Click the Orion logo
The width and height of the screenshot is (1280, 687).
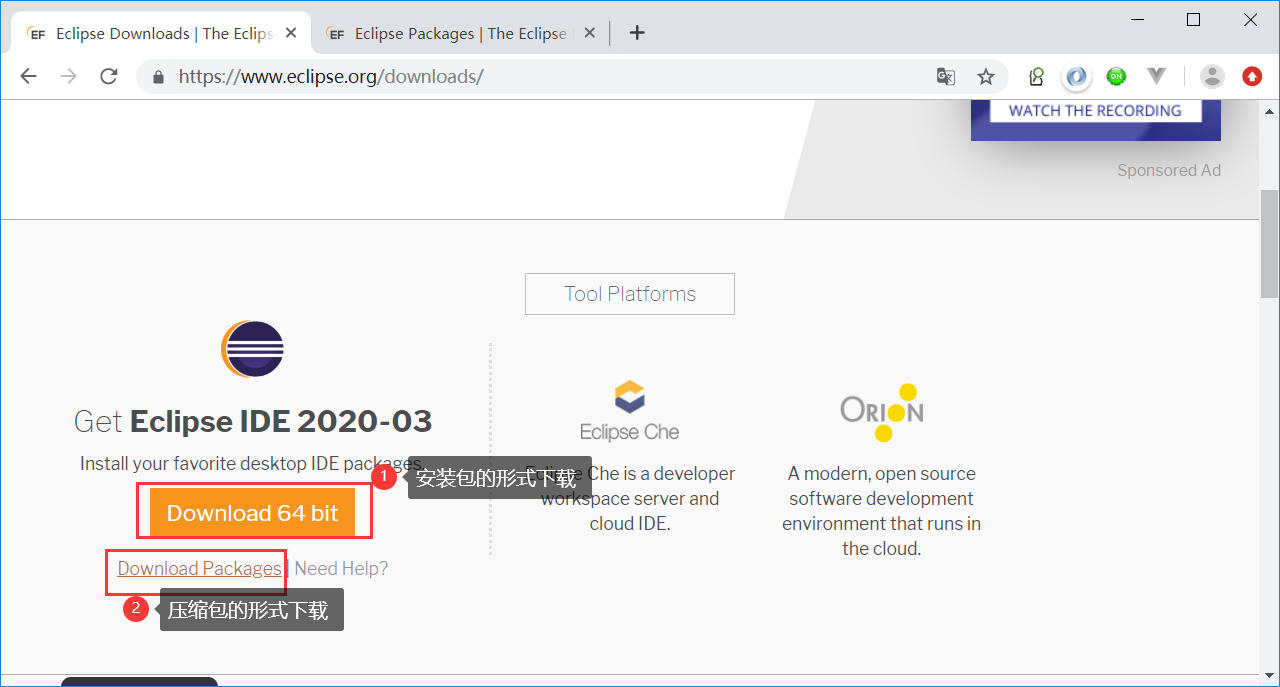pos(882,412)
